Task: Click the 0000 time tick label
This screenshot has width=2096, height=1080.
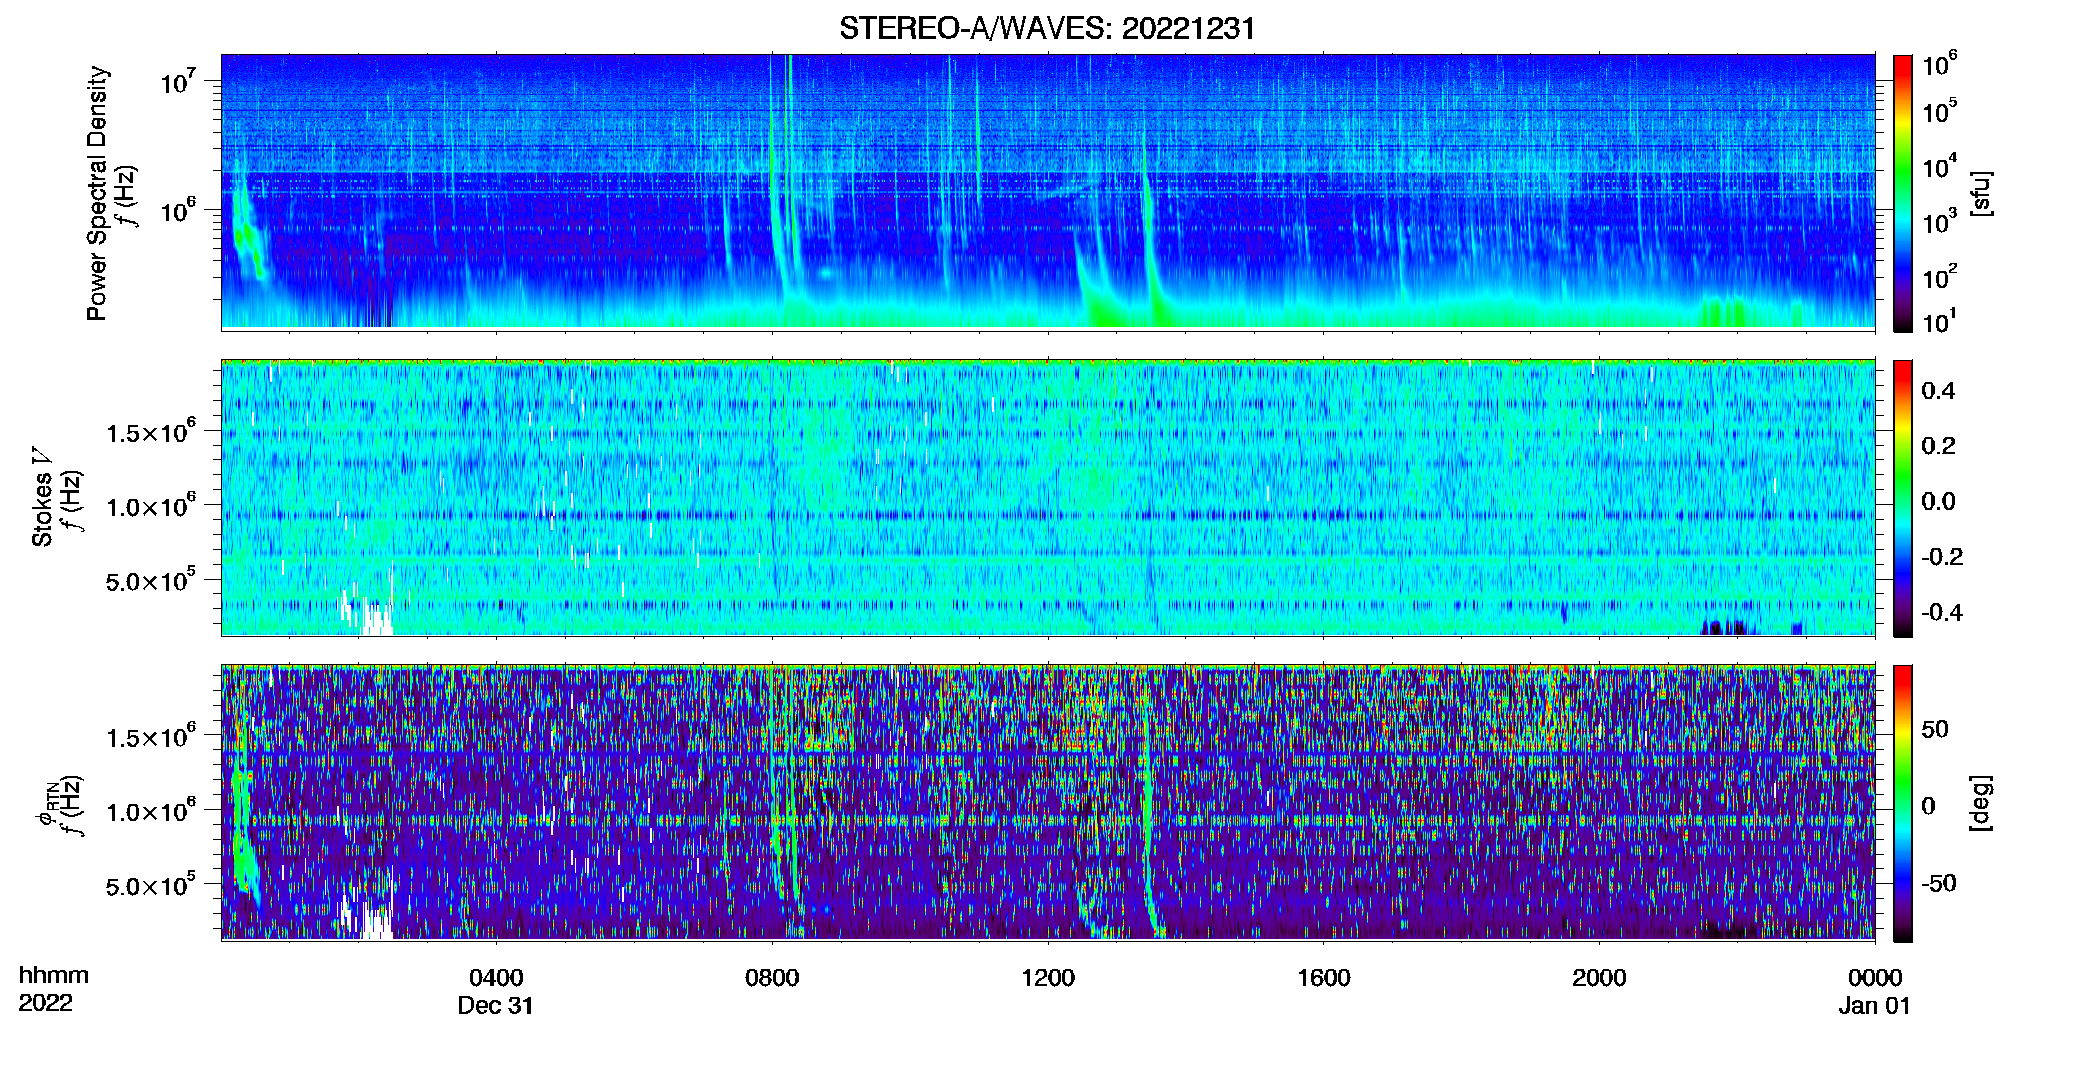Action: click(x=1875, y=978)
